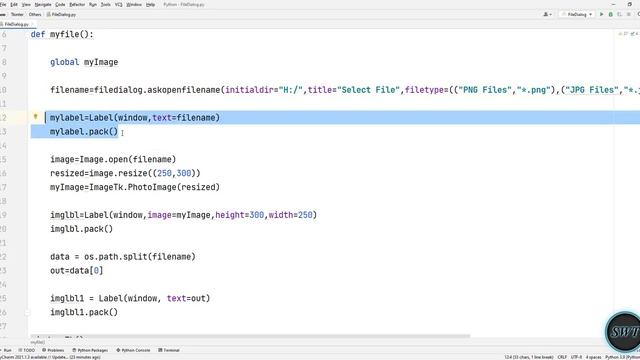Click the Tkinter breadcrumb in navigation bar
640x360 pixels.
click(x=17, y=15)
